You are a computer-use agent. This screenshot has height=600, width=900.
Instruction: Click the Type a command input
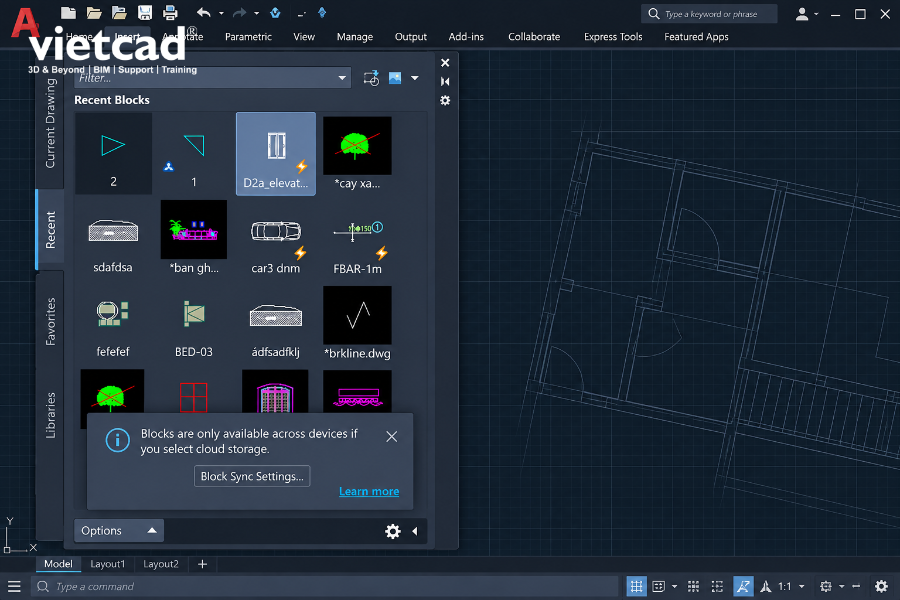point(326,586)
